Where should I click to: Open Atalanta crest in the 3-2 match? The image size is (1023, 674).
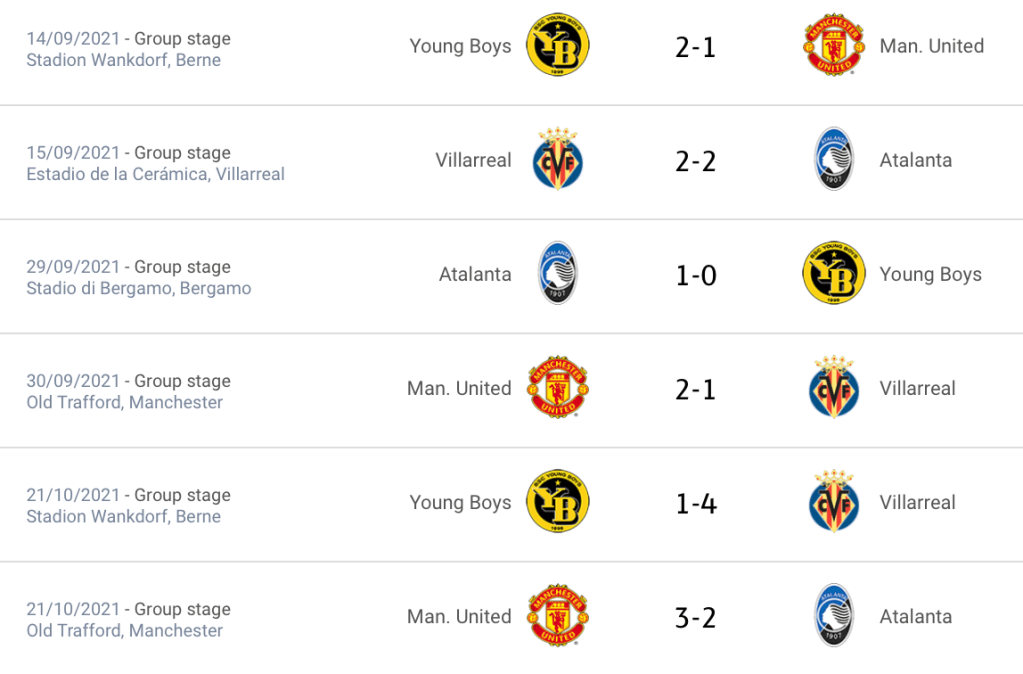pyautogui.click(x=834, y=616)
